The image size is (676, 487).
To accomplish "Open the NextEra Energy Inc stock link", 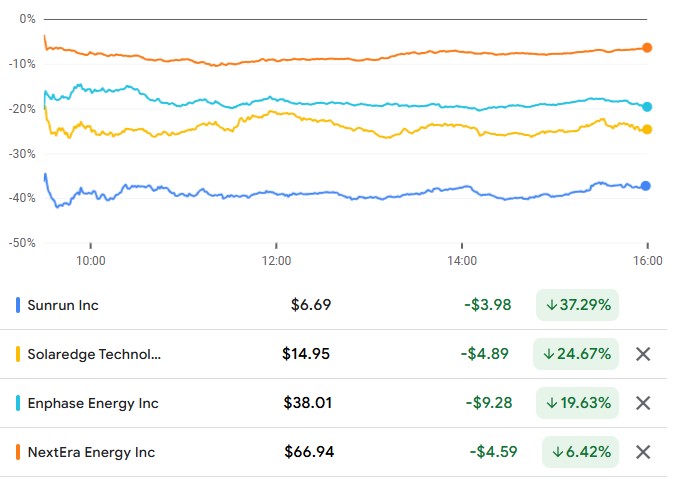I will (x=91, y=452).
